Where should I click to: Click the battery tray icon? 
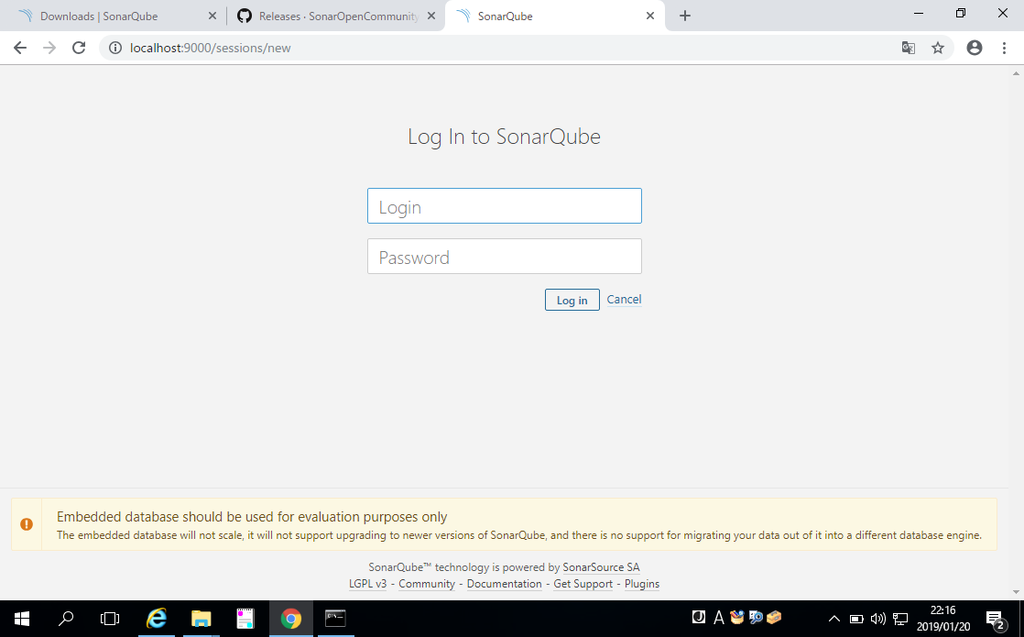click(x=856, y=619)
